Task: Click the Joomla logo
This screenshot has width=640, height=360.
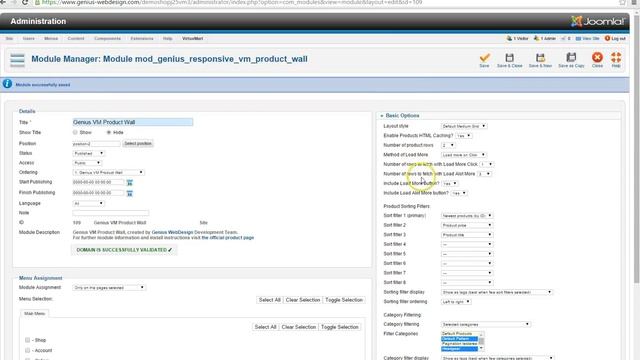Action: tap(598, 21)
